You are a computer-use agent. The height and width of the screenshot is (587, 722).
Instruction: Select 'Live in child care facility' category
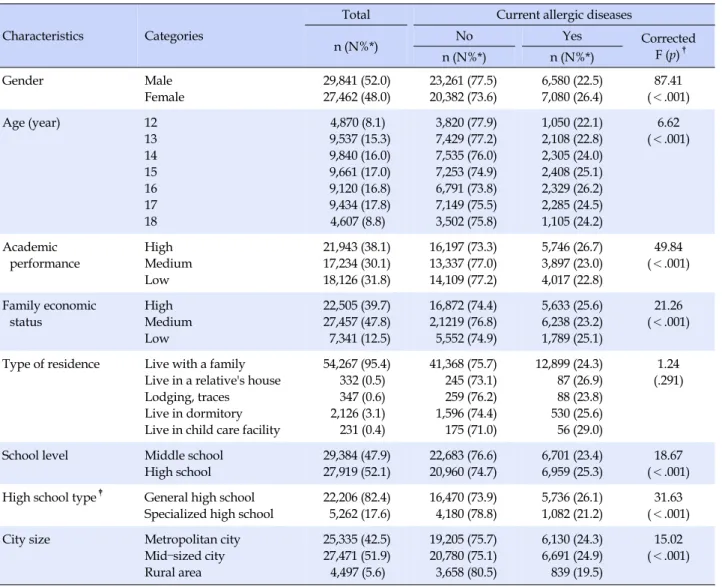point(212,430)
